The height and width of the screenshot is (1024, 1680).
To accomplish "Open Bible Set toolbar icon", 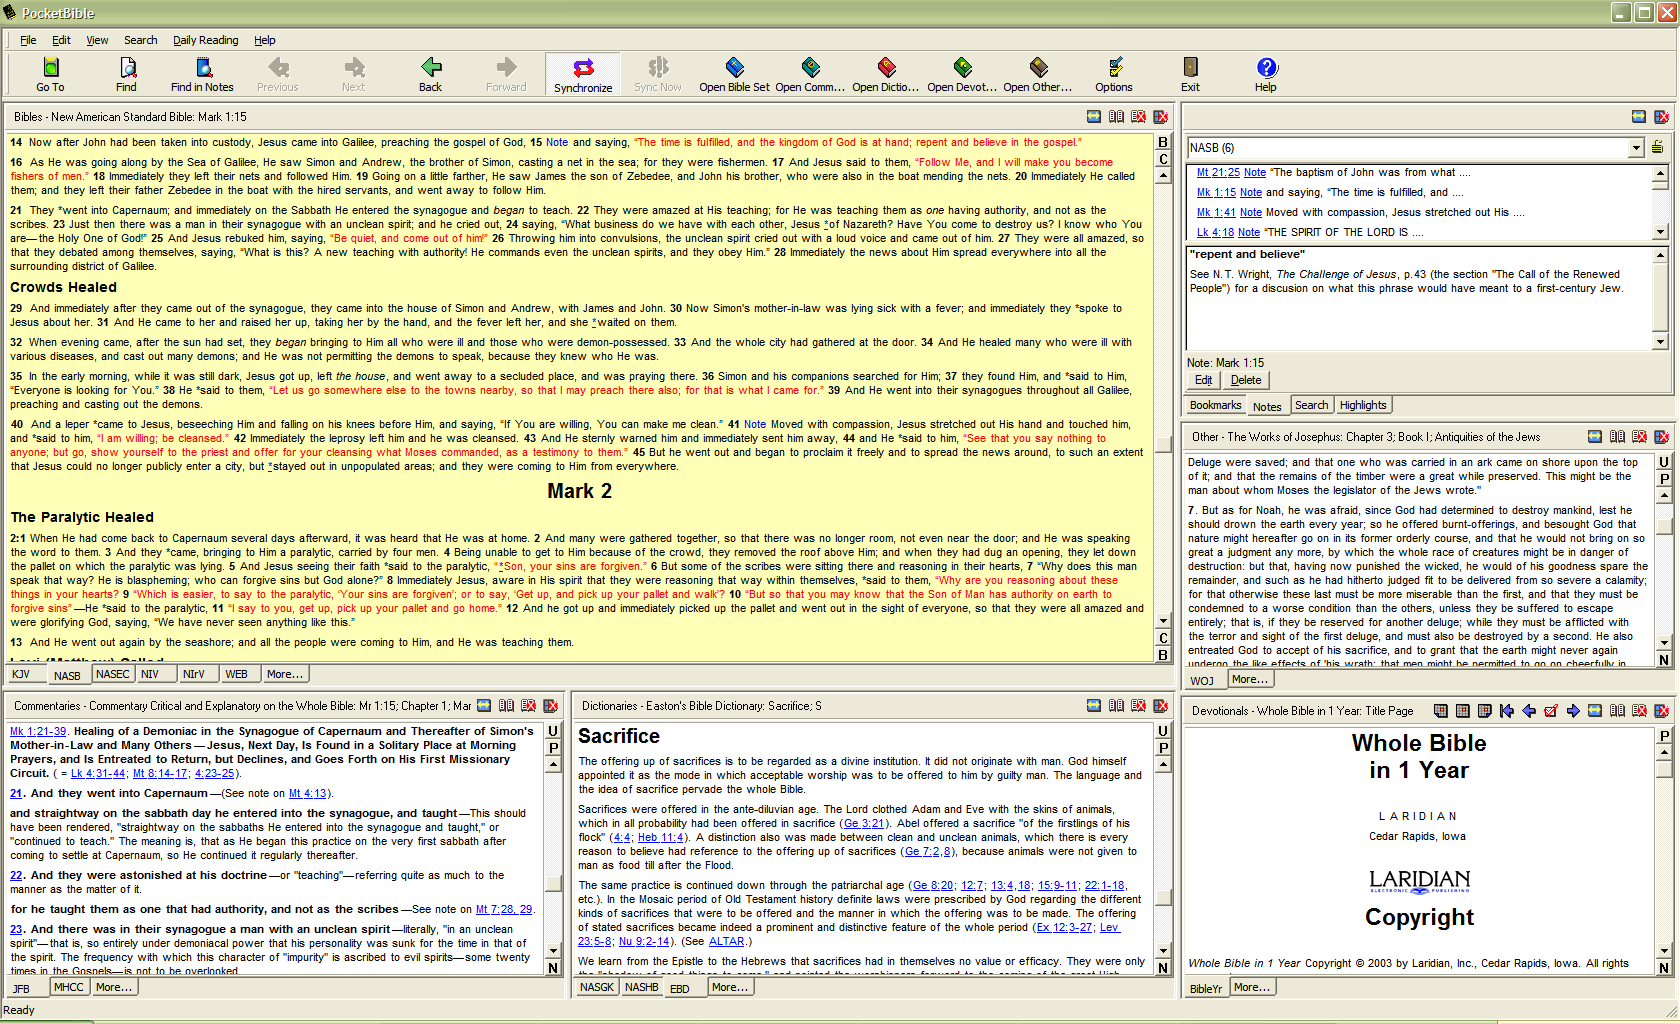I will tap(734, 75).
